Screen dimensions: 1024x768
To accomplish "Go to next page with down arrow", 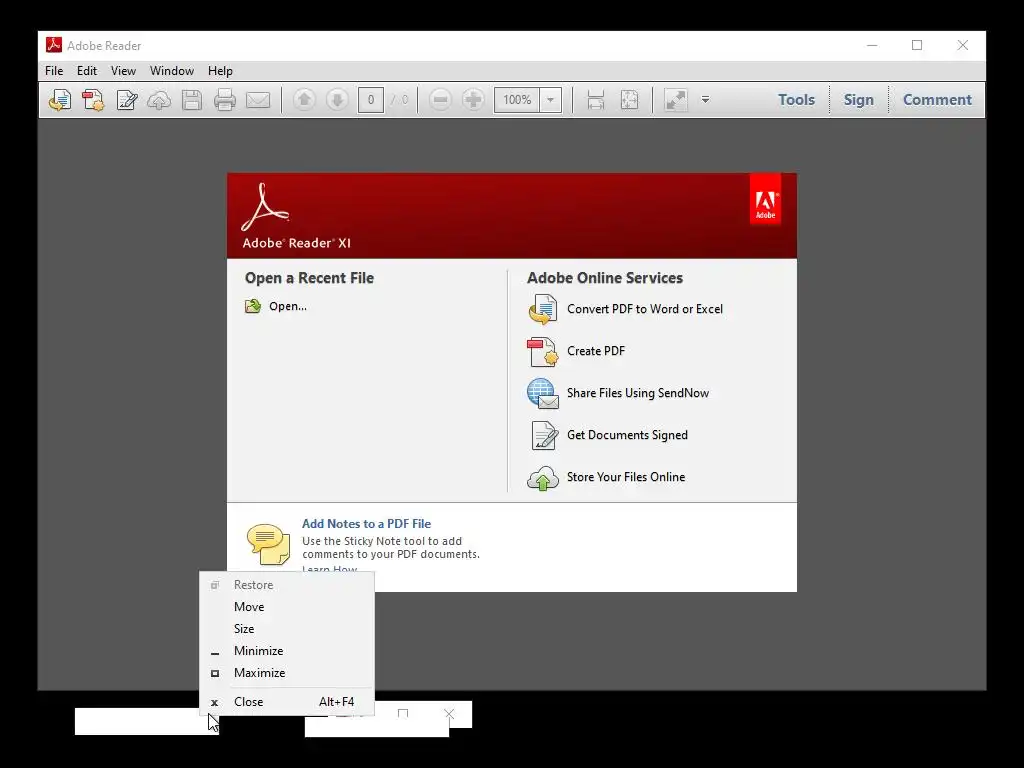I will pos(337,100).
